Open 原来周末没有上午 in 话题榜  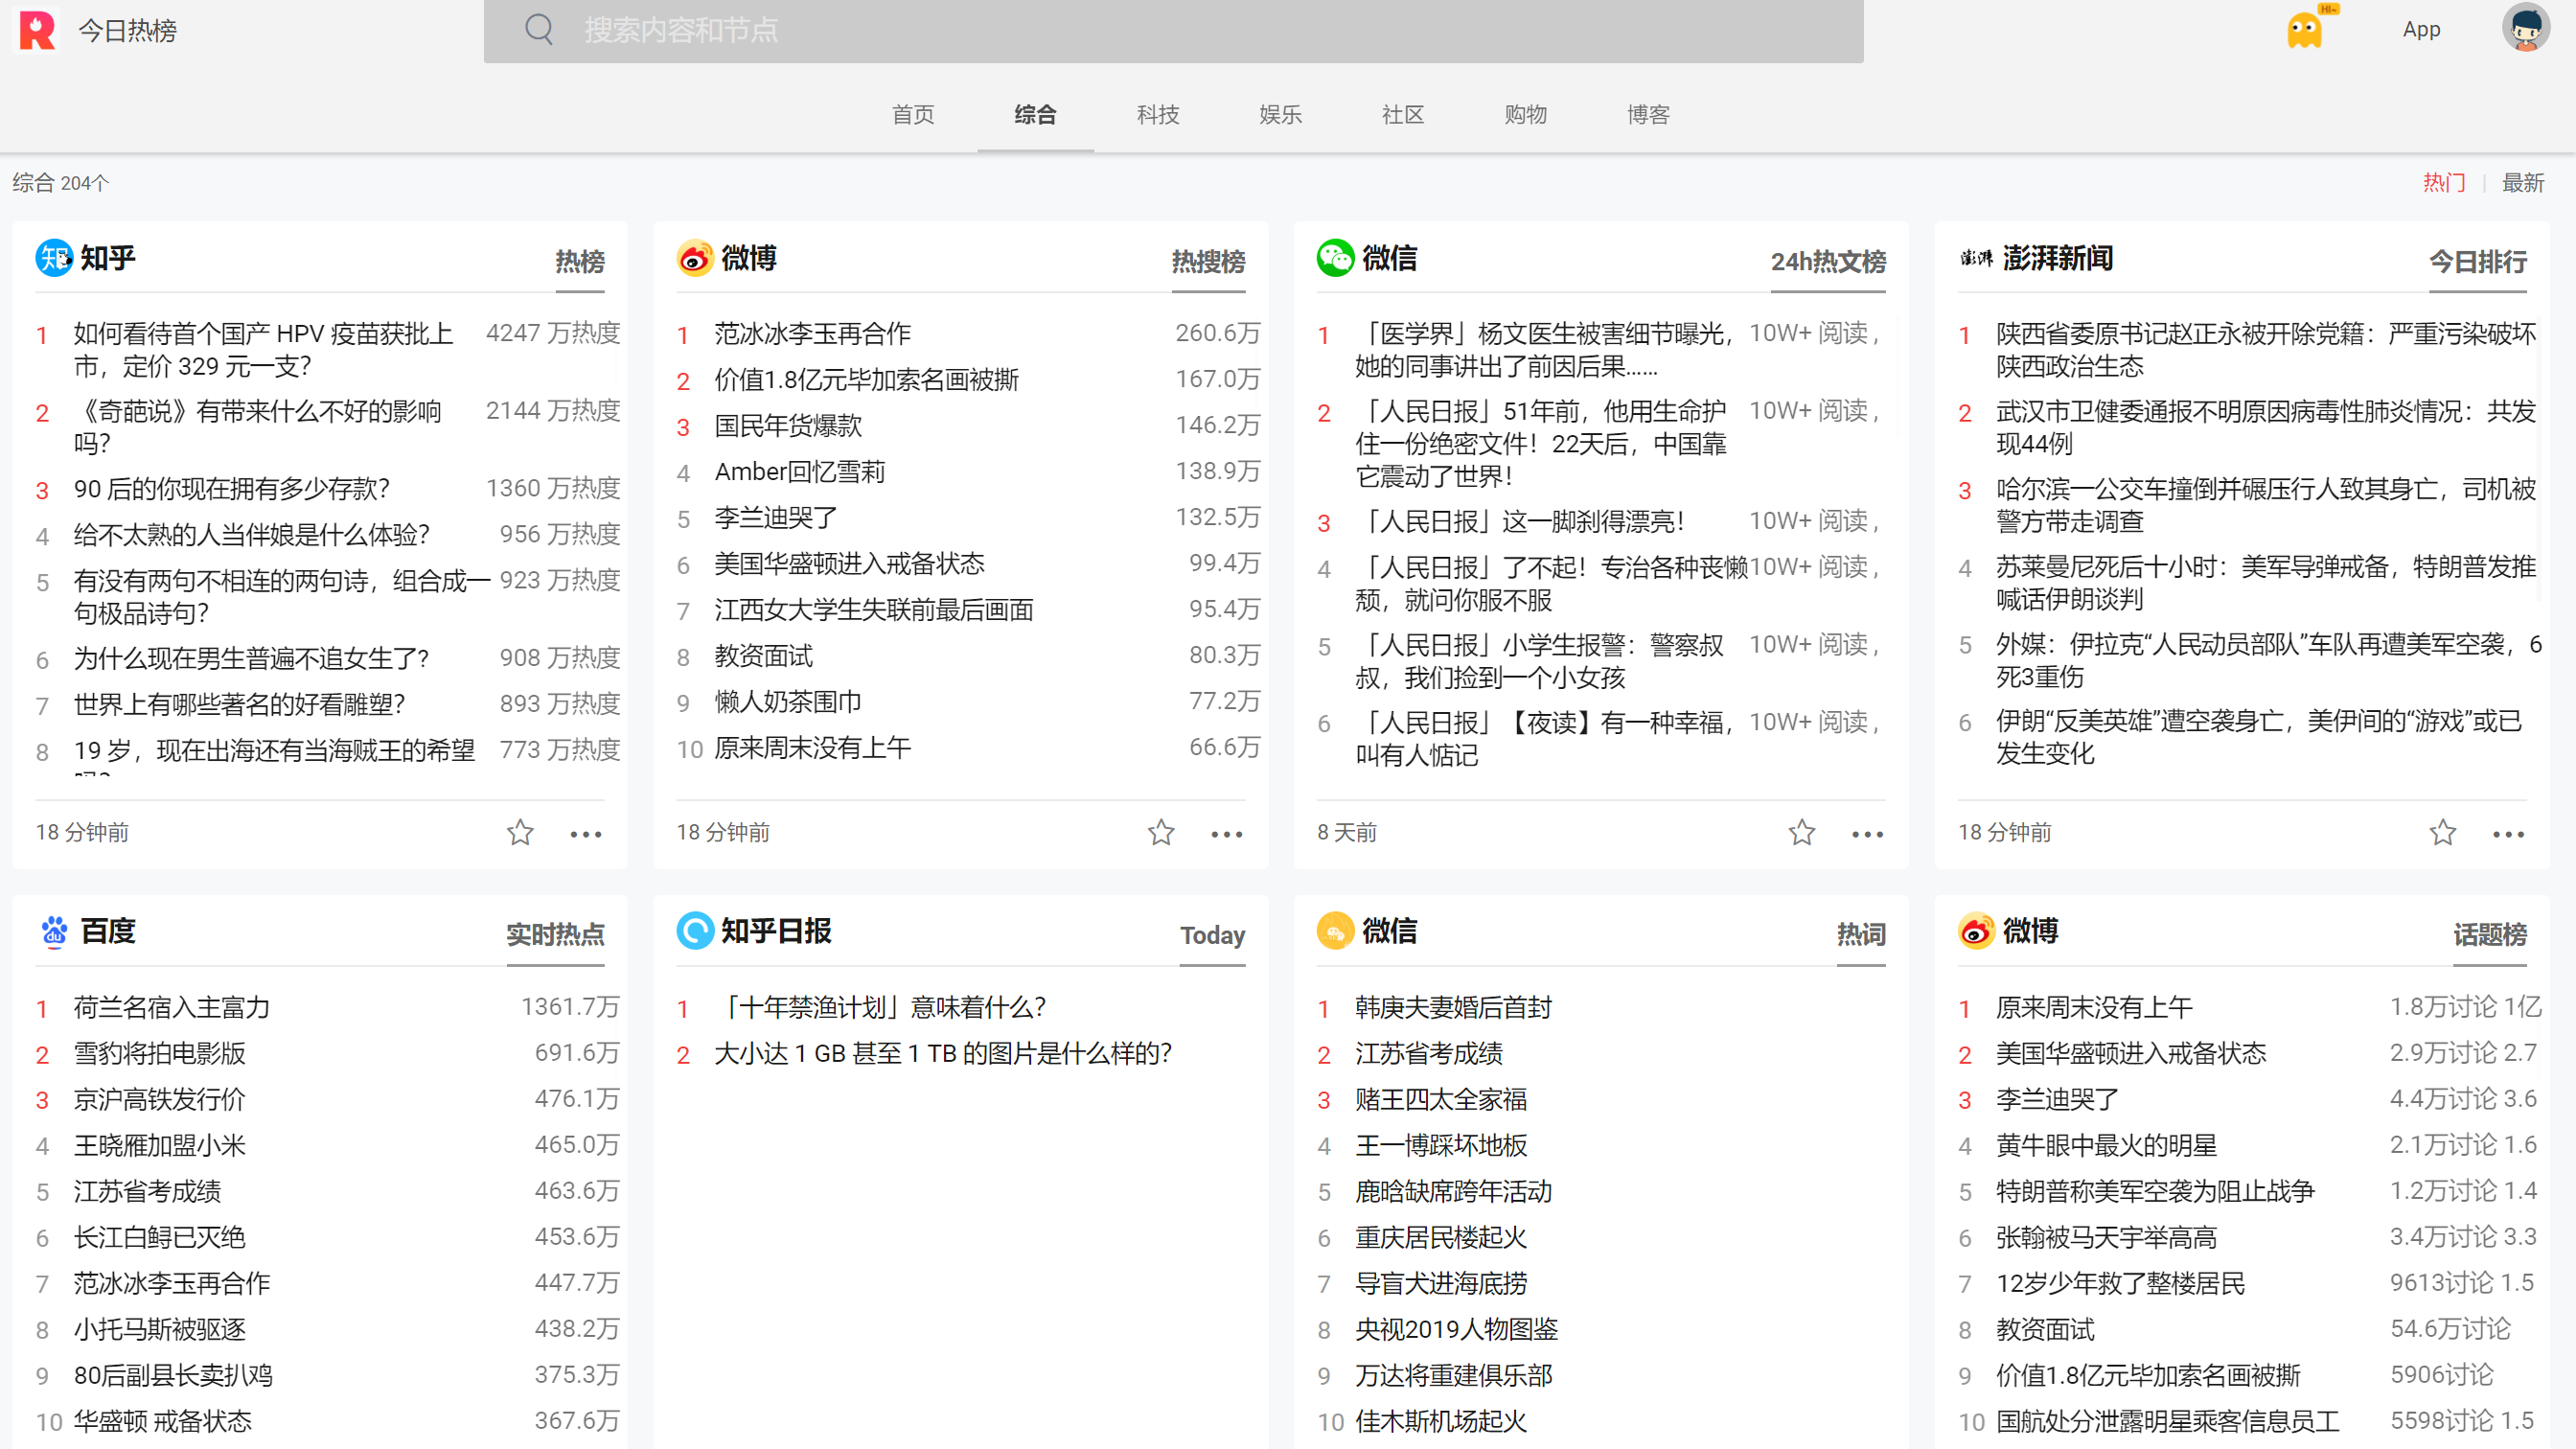(x=2094, y=1008)
